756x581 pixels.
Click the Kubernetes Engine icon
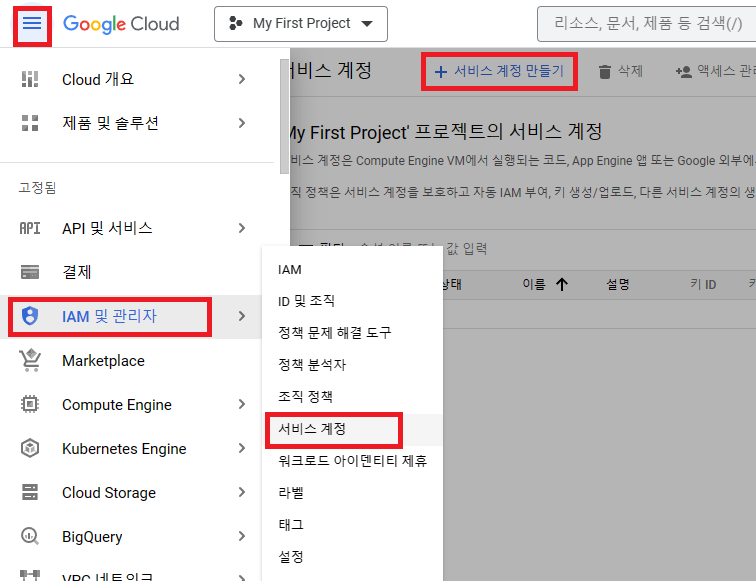pyautogui.click(x=30, y=449)
